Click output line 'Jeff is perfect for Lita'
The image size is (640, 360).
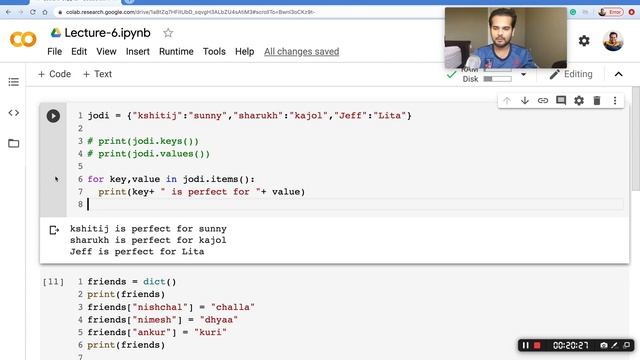click(137, 251)
